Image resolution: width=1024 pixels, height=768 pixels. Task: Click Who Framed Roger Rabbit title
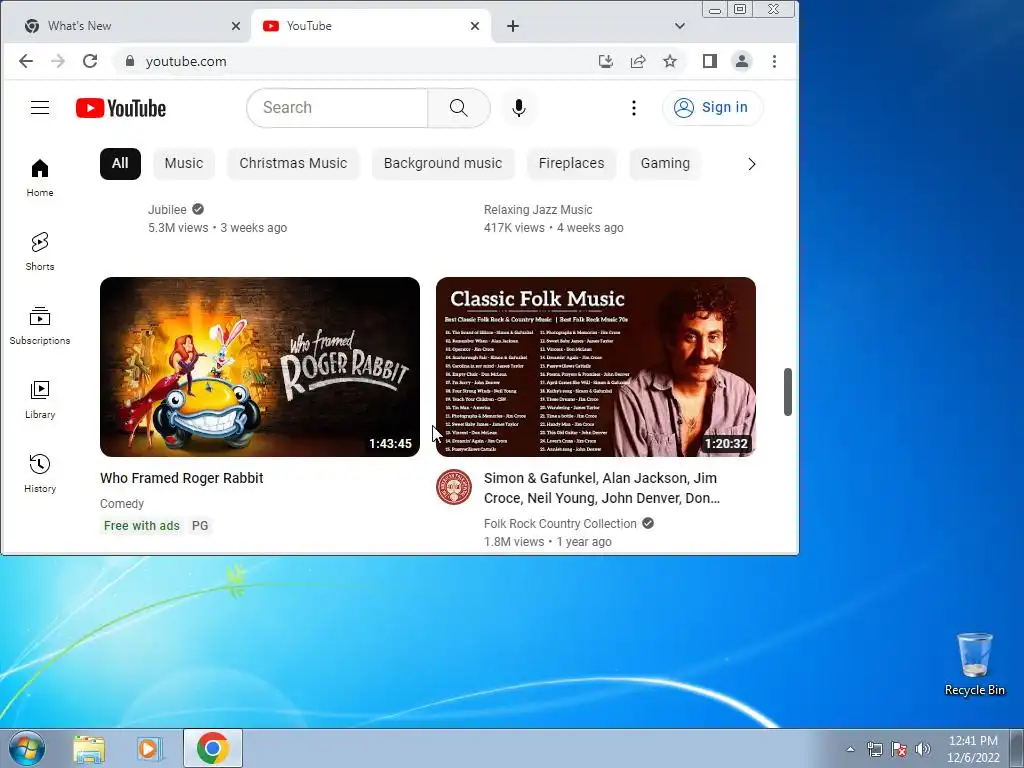(182, 478)
